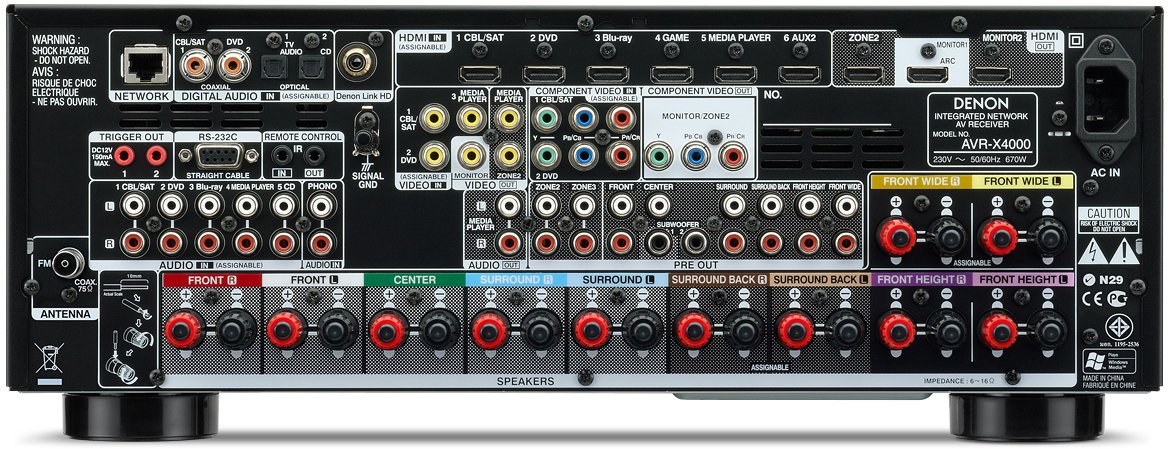Click the Denon Link HD jack

(x=356, y=62)
